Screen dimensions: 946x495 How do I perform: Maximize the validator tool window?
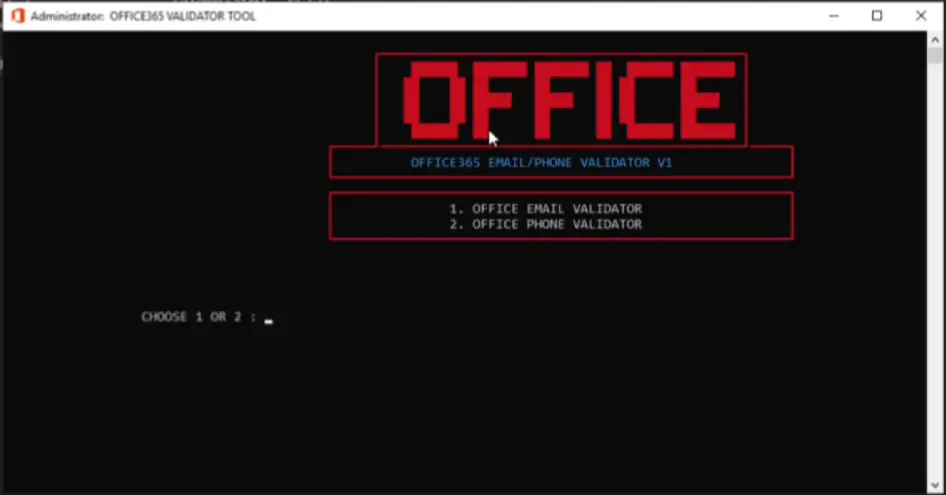click(x=877, y=16)
